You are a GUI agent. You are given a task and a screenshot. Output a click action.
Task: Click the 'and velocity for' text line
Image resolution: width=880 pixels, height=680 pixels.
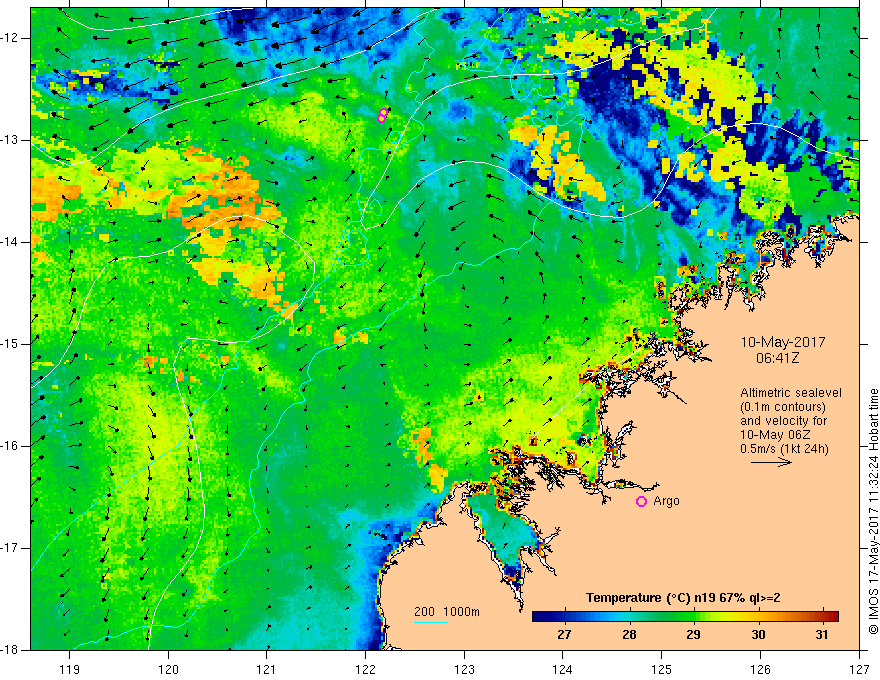pyautogui.click(x=783, y=421)
